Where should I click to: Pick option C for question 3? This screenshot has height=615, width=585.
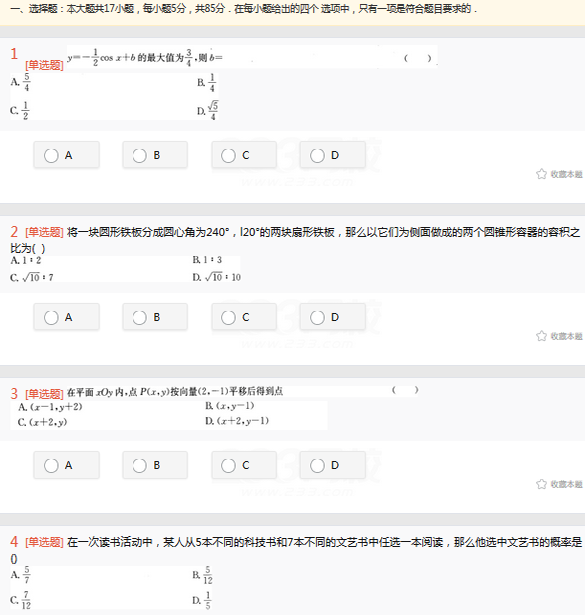[x=244, y=465]
